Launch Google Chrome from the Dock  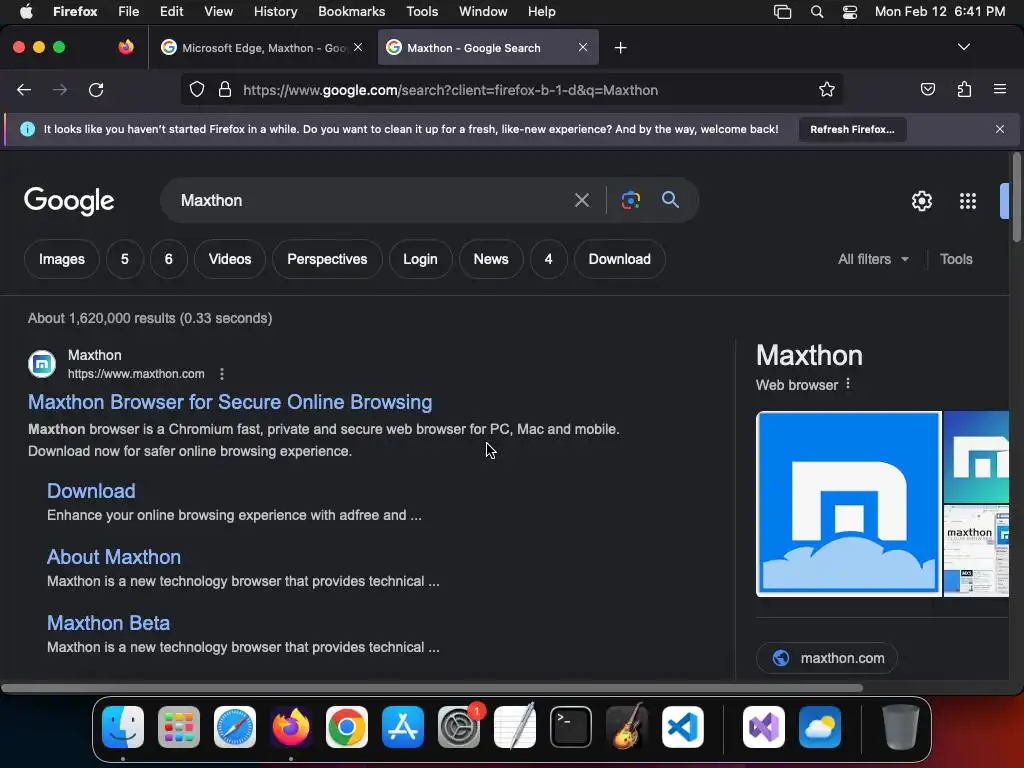click(347, 727)
